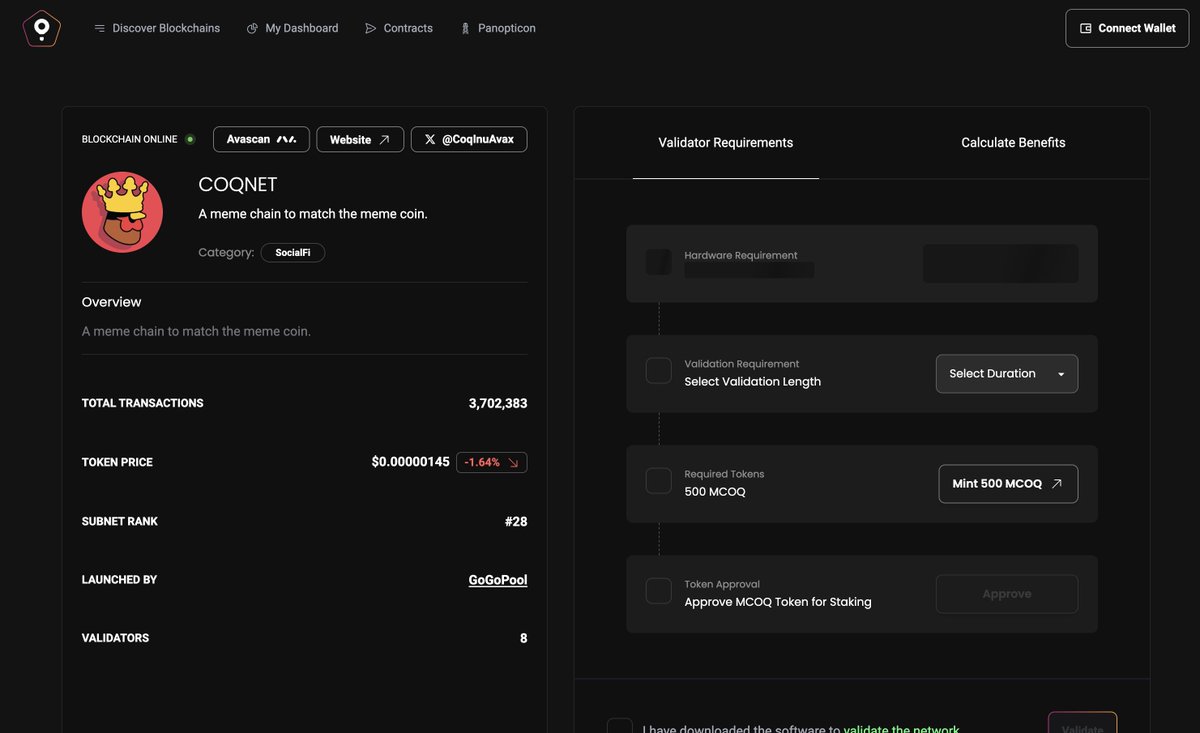Click "Approve MCOQ Token for Staking" text
The height and width of the screenshot is (733, 1200).
[778, 602]
